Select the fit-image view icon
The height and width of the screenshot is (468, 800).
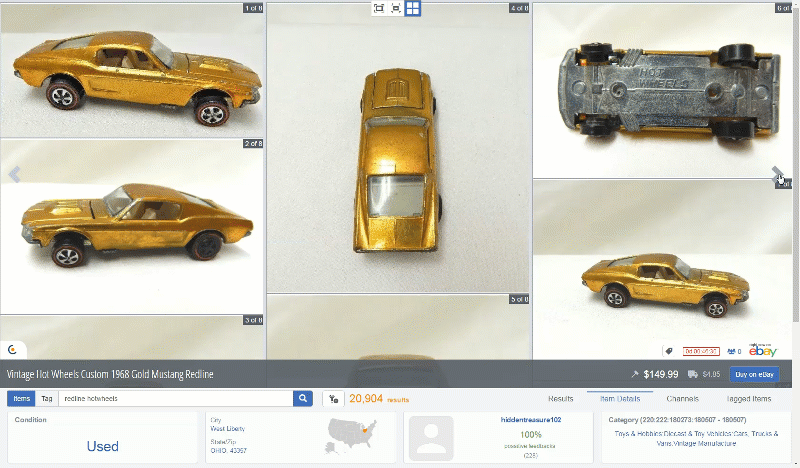tap(396, 8)
